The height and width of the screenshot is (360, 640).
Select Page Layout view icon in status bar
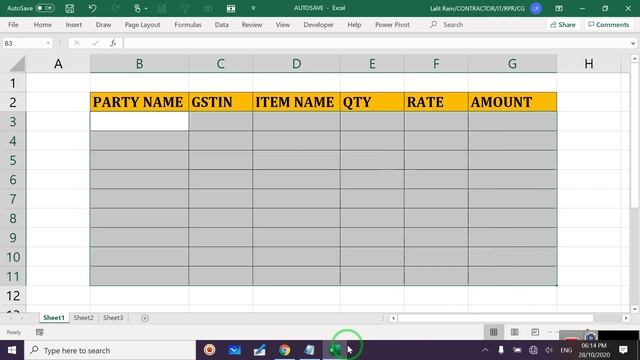click(x=515, y=332)
